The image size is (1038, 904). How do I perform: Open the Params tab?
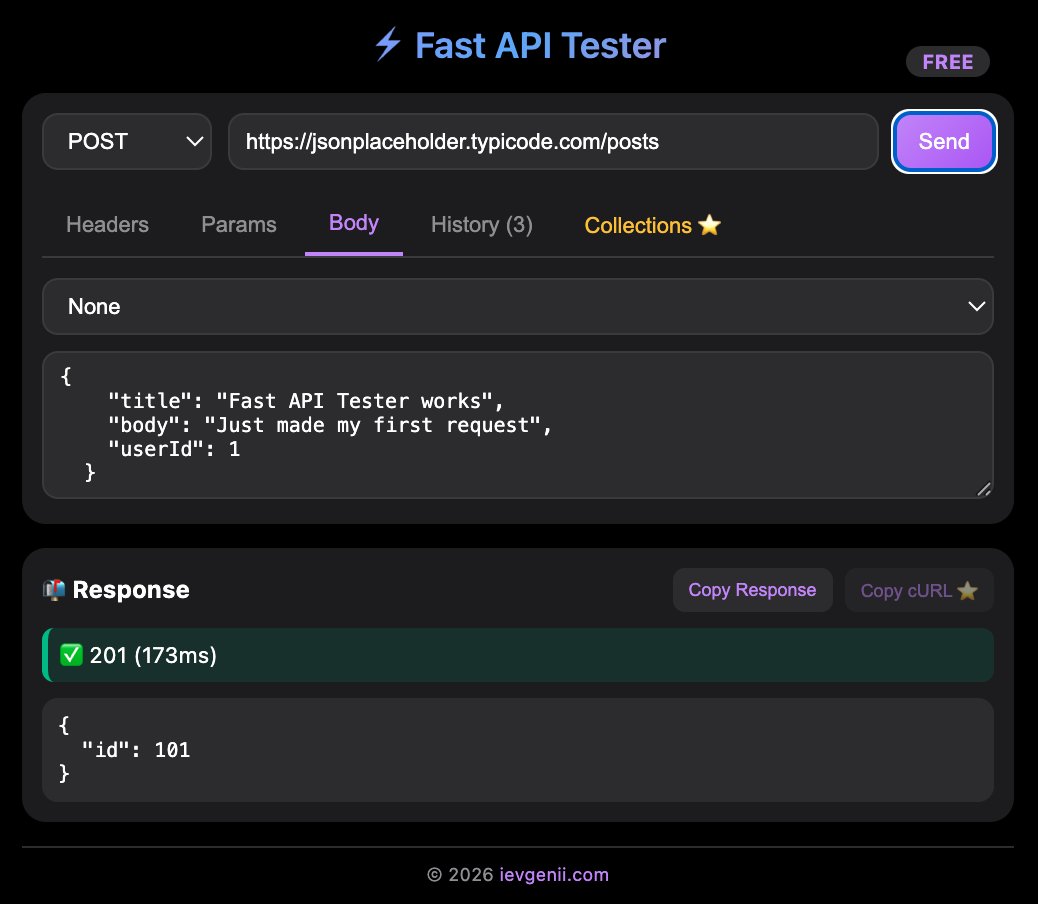[239, 225]
